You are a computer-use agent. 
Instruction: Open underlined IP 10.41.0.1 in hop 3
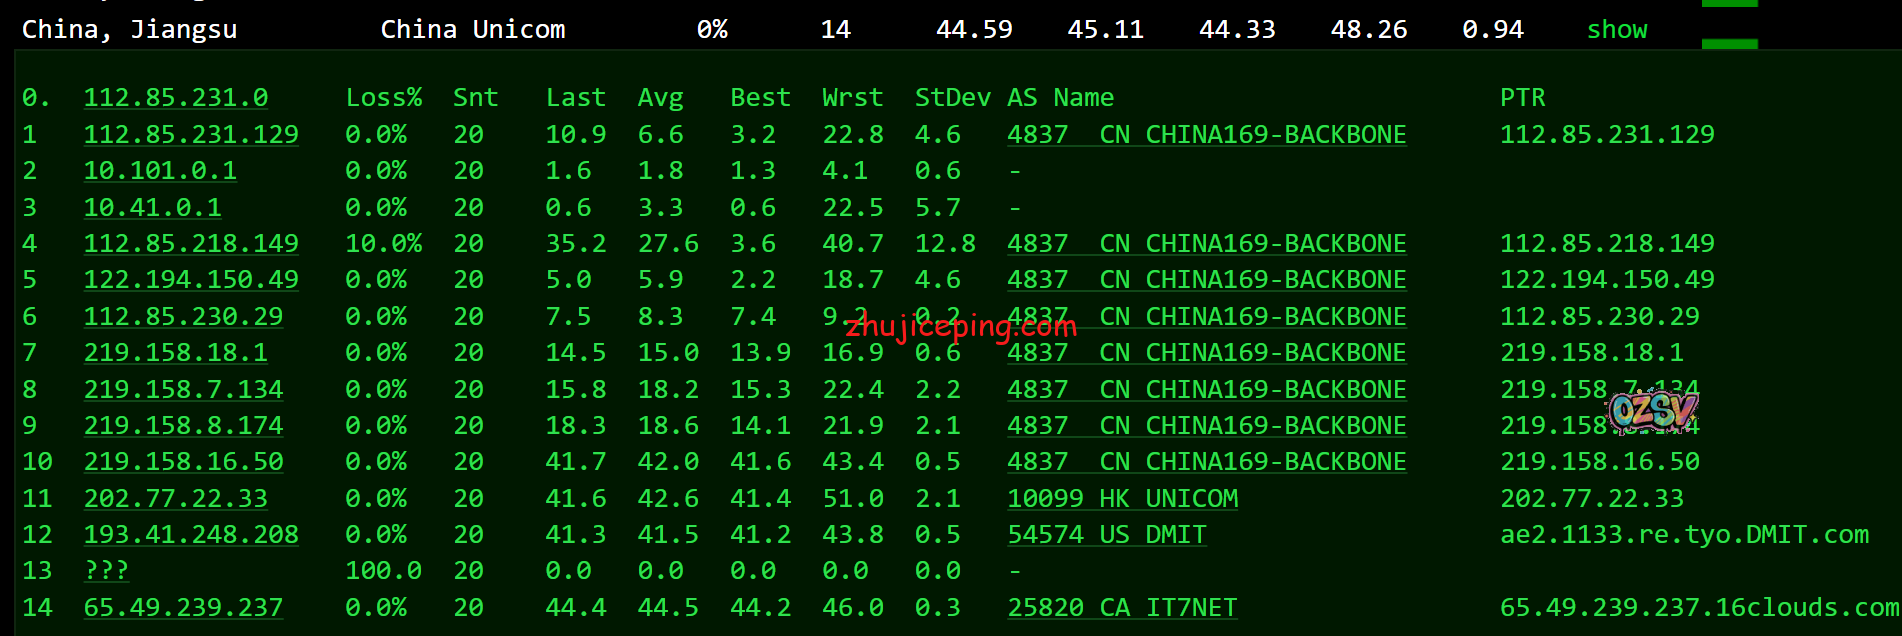tap(152, 208)
